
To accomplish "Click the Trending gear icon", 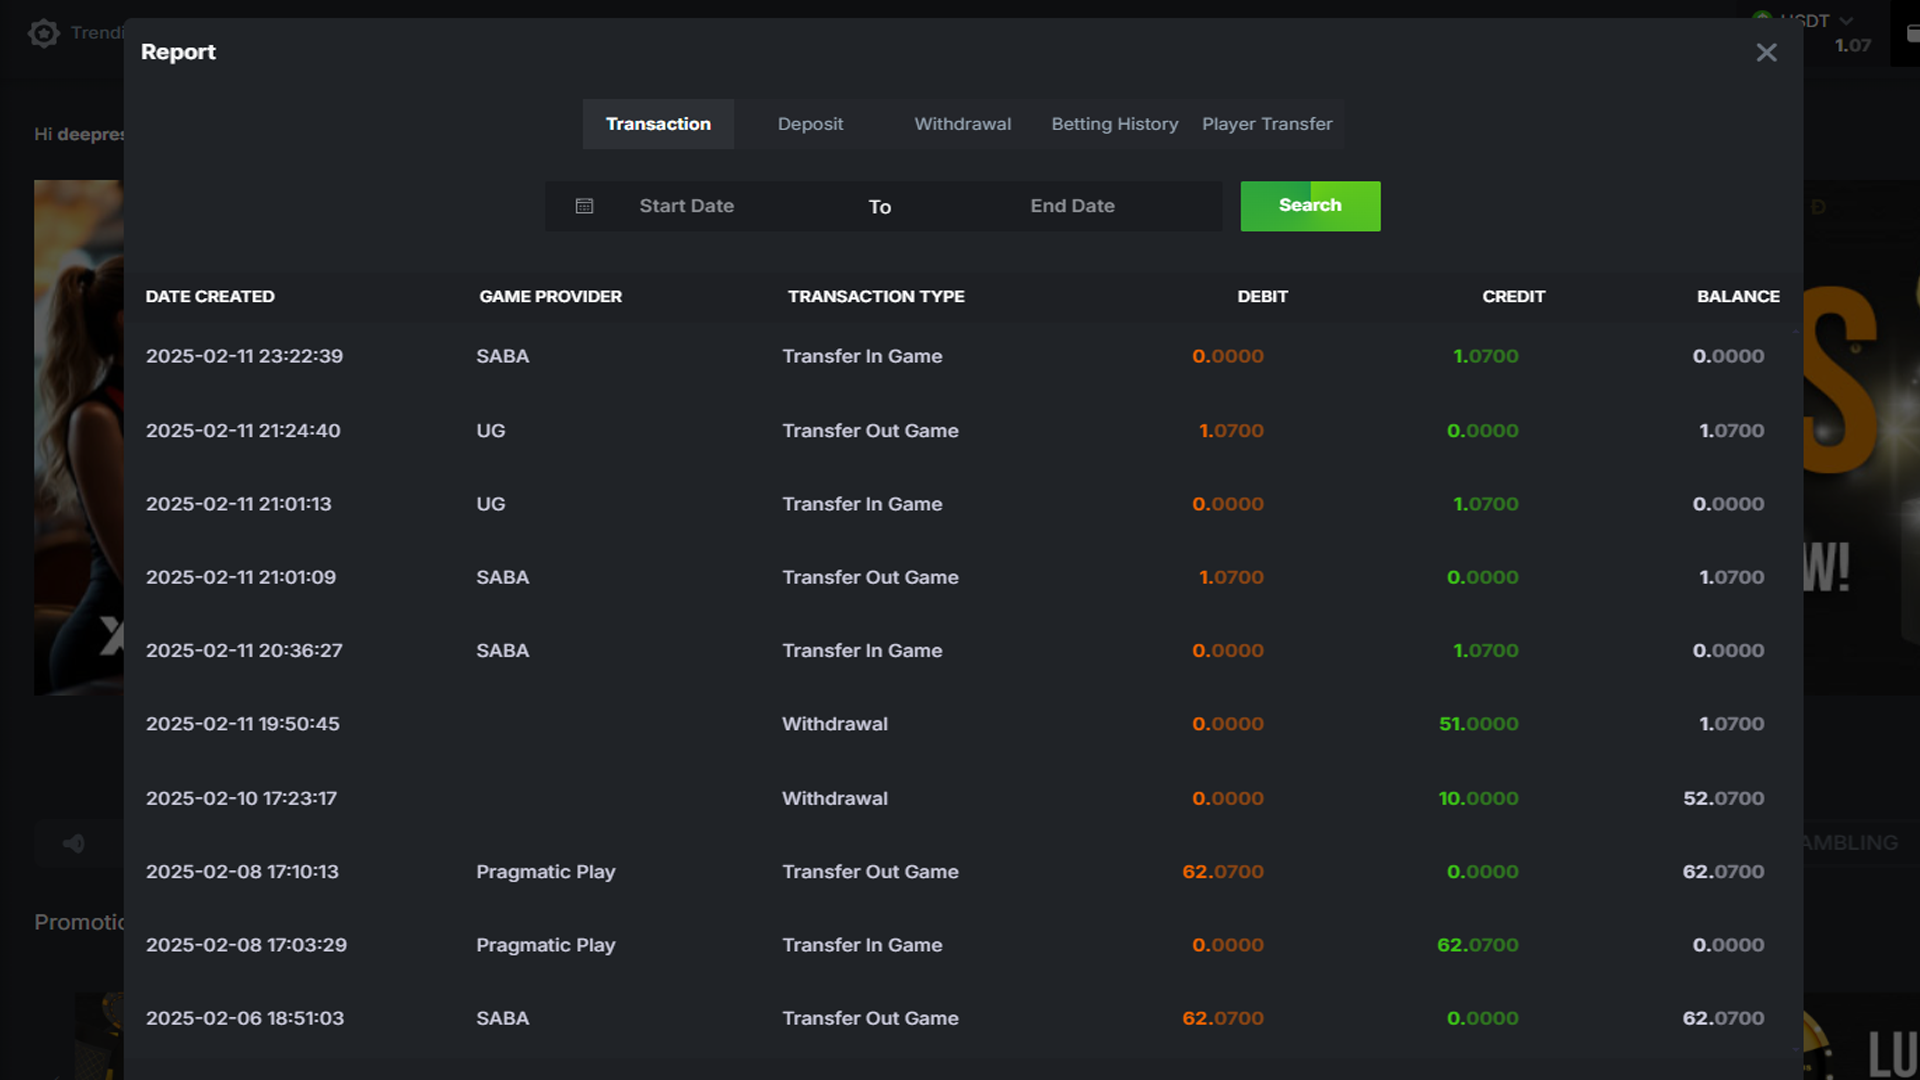I will point(44,33).
